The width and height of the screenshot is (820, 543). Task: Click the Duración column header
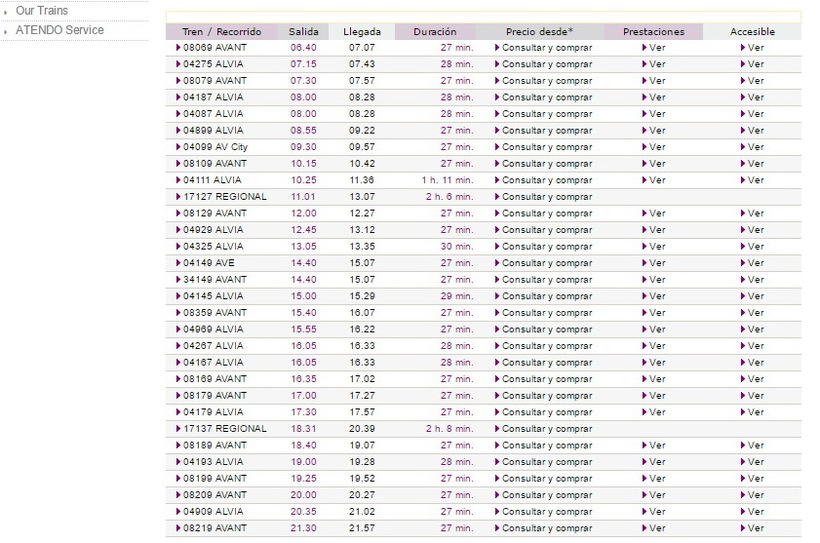(x=435, y=32)
